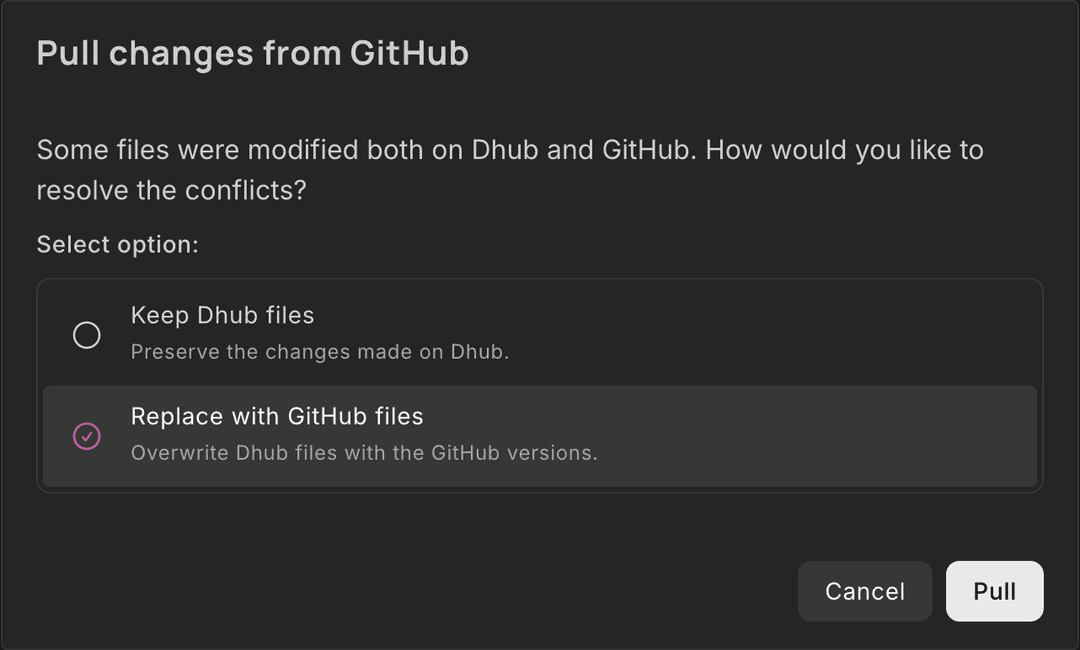This screenshot has height=650, width=1080.
Task: Click empty space right of Keep Dhub description
Action: (x=780, y=352)
